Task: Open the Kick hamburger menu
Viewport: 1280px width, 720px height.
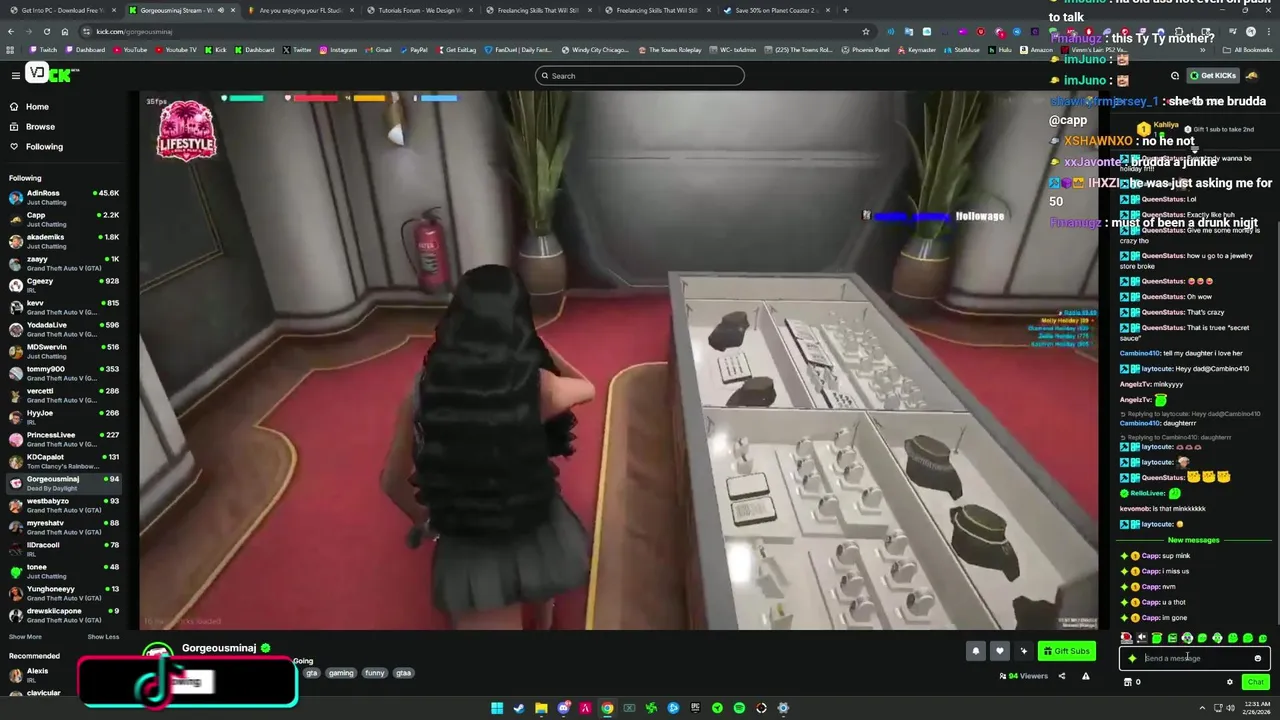Action: (15, 75)
